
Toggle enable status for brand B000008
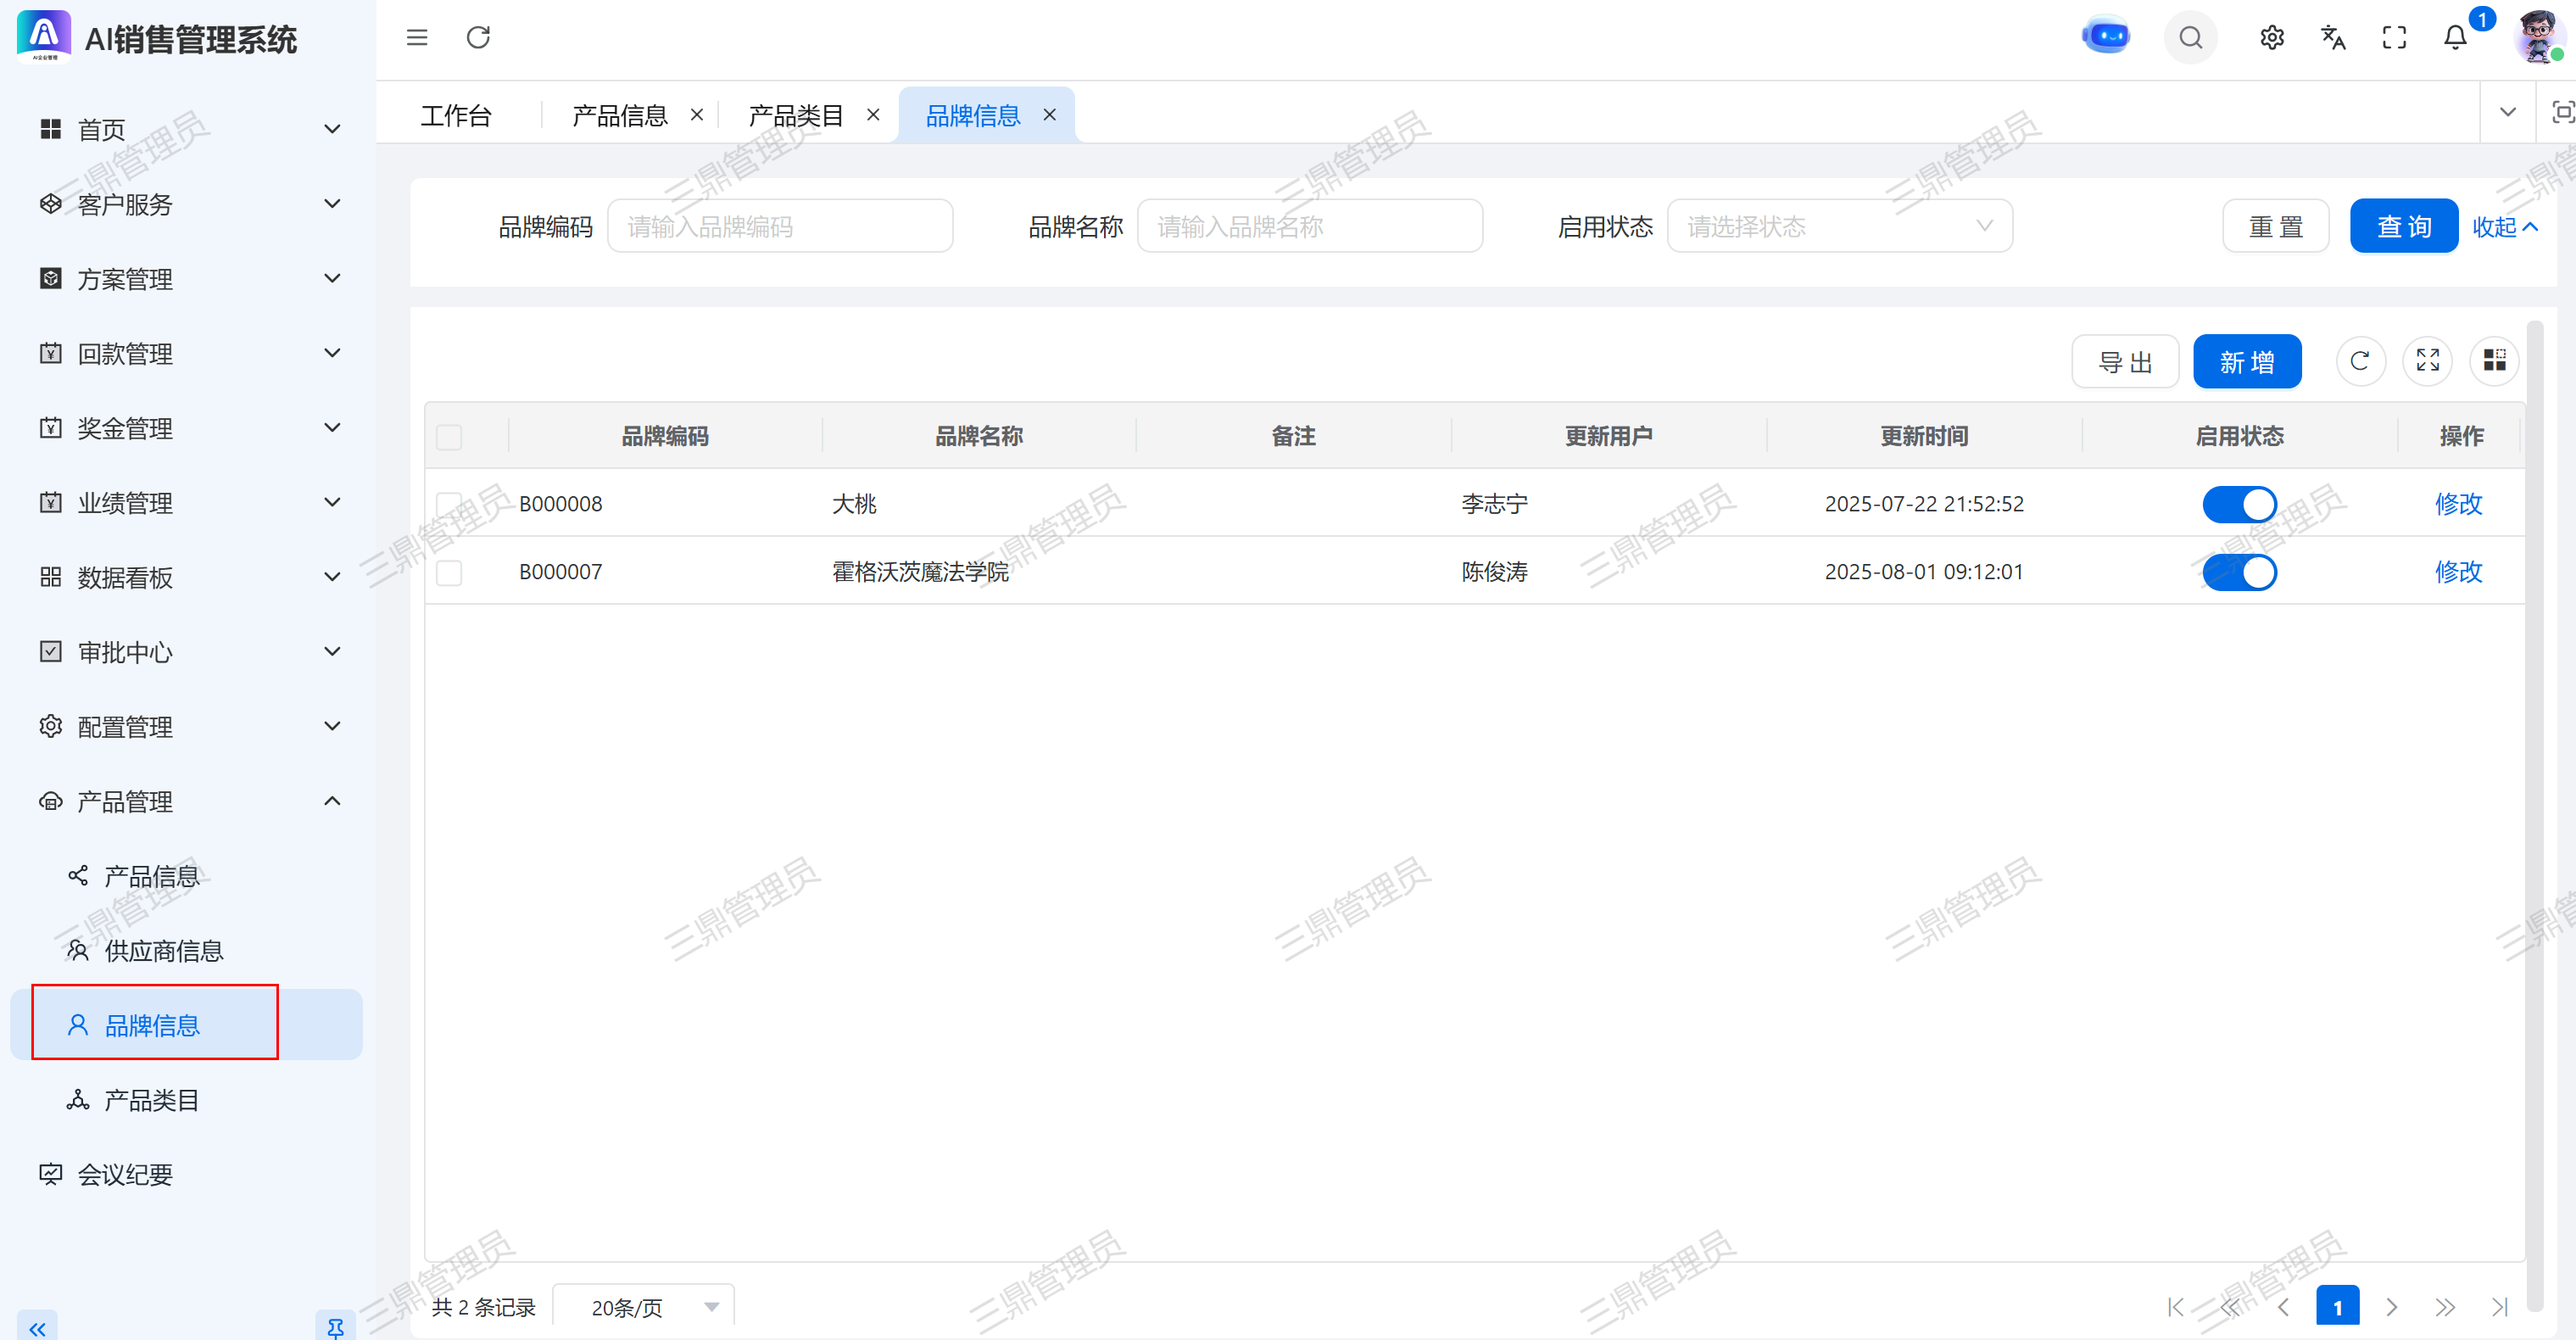point(2239,504)
